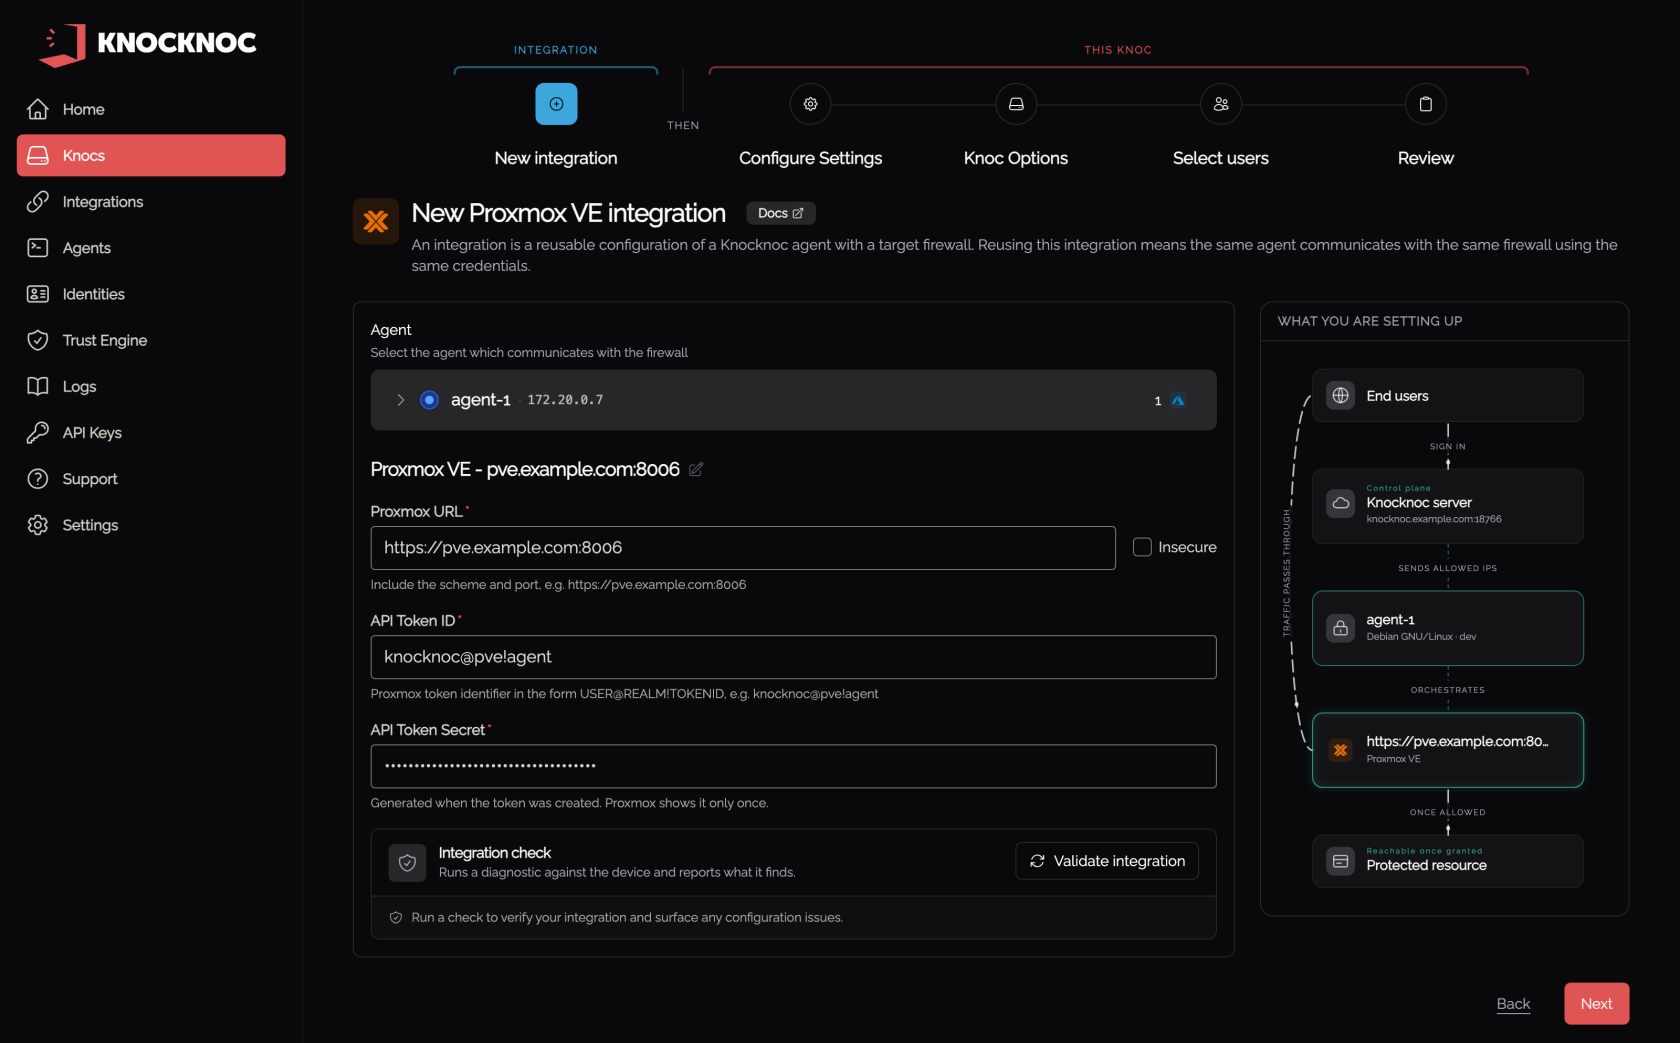Edit the integration name with pencil icon
This screenshot has height=1043, width=1680.
pos(696,469)
